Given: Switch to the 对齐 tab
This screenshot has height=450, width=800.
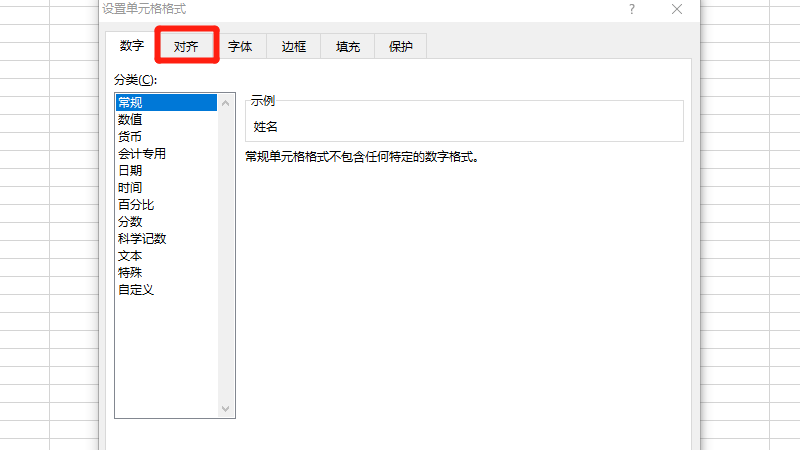Looking at the screenshot, I should [x=186, y=46].
